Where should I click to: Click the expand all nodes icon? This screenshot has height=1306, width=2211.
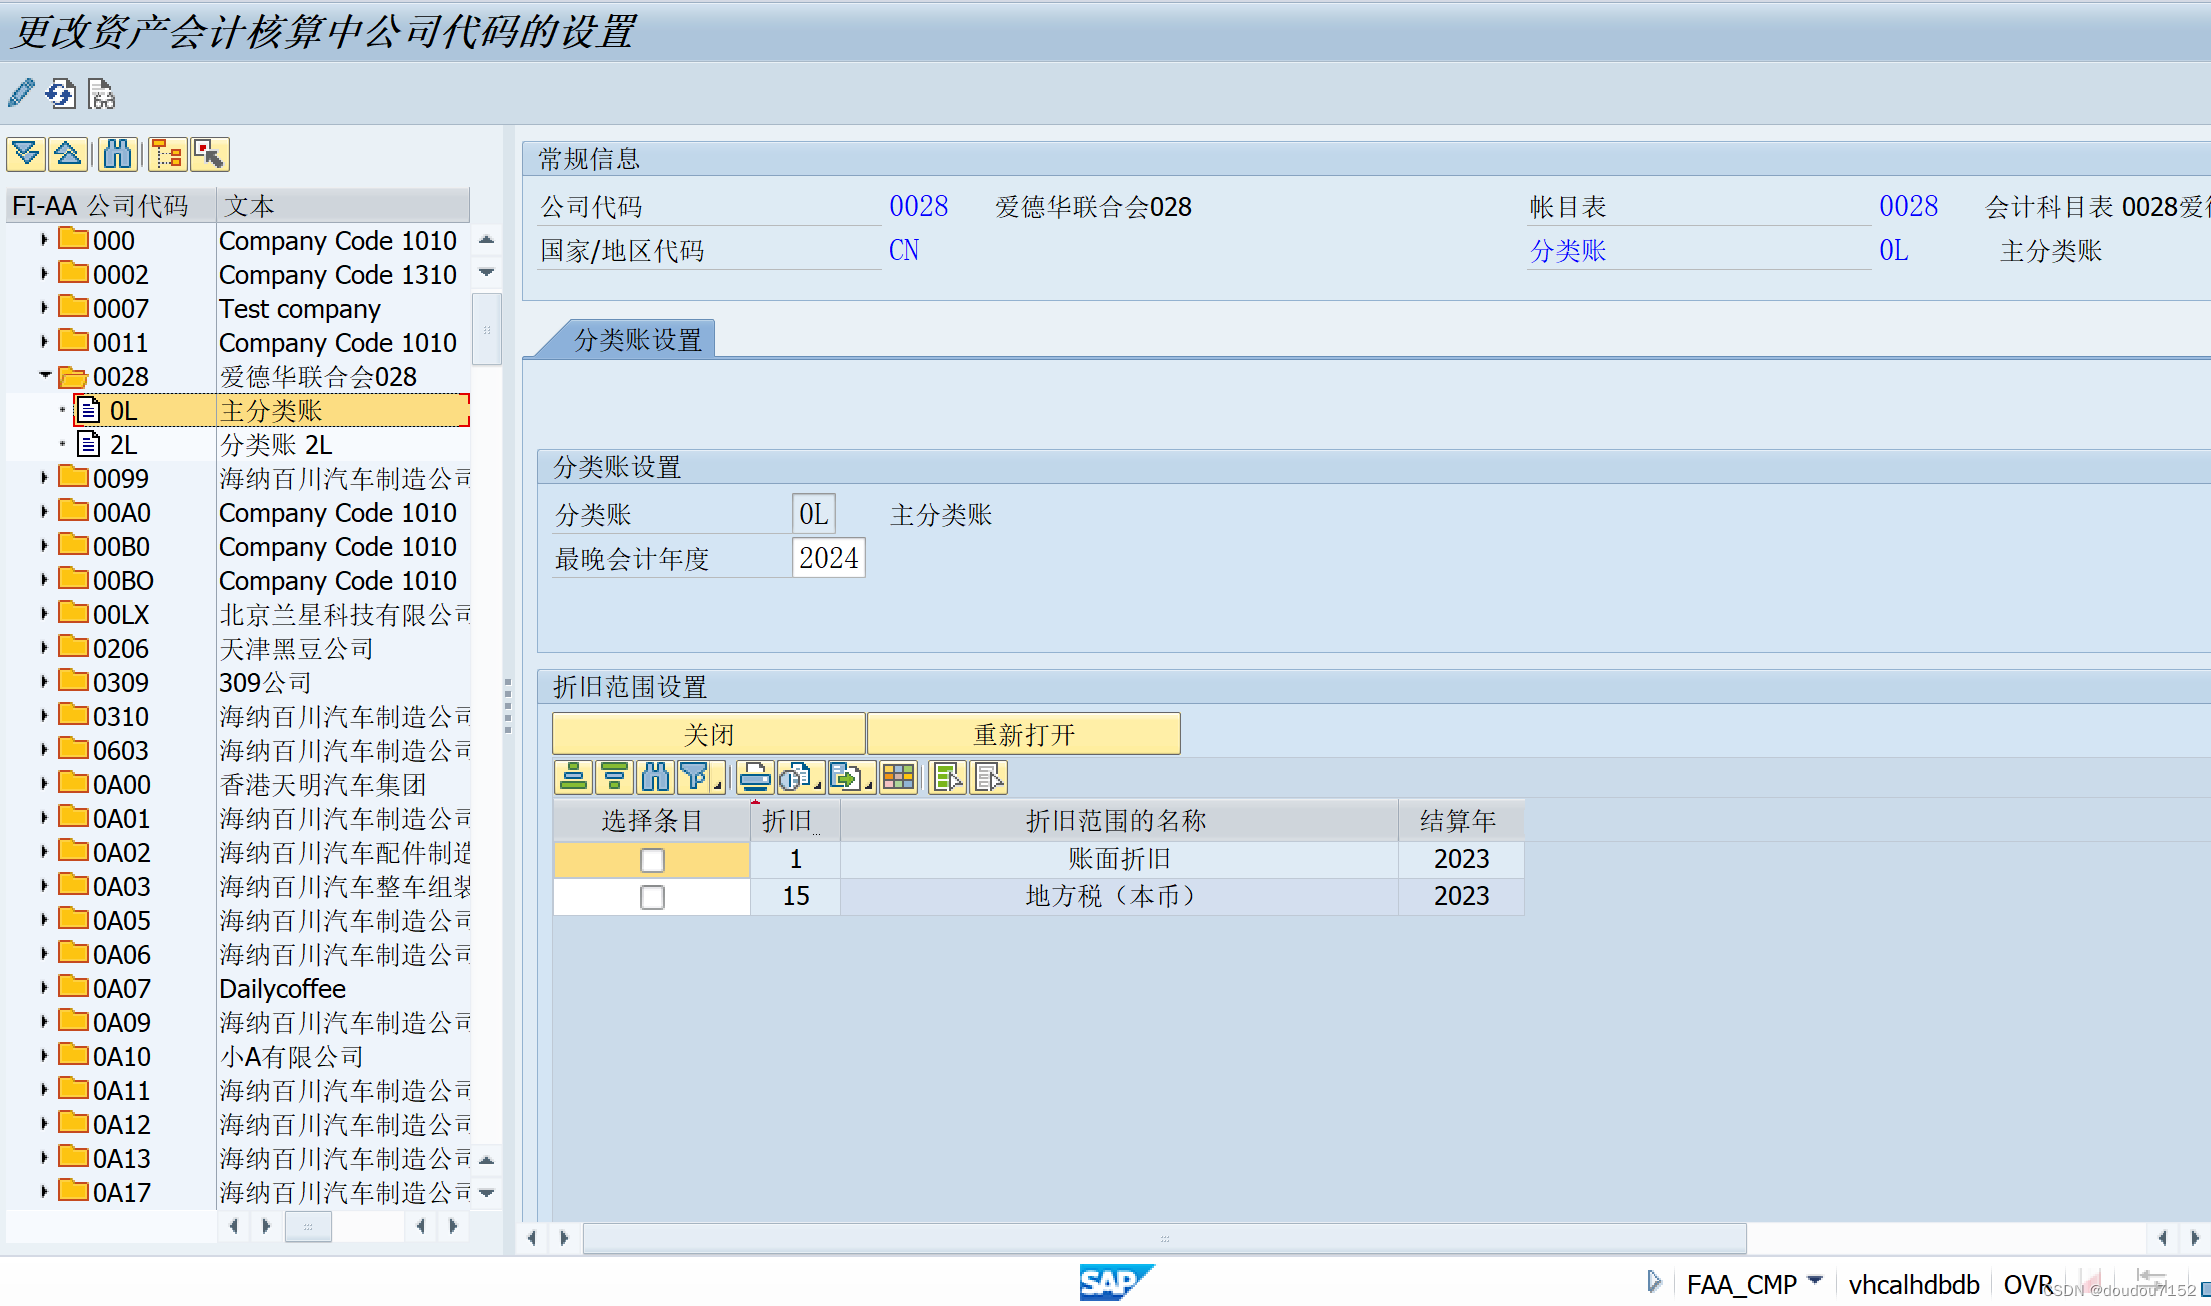(26, 154)
